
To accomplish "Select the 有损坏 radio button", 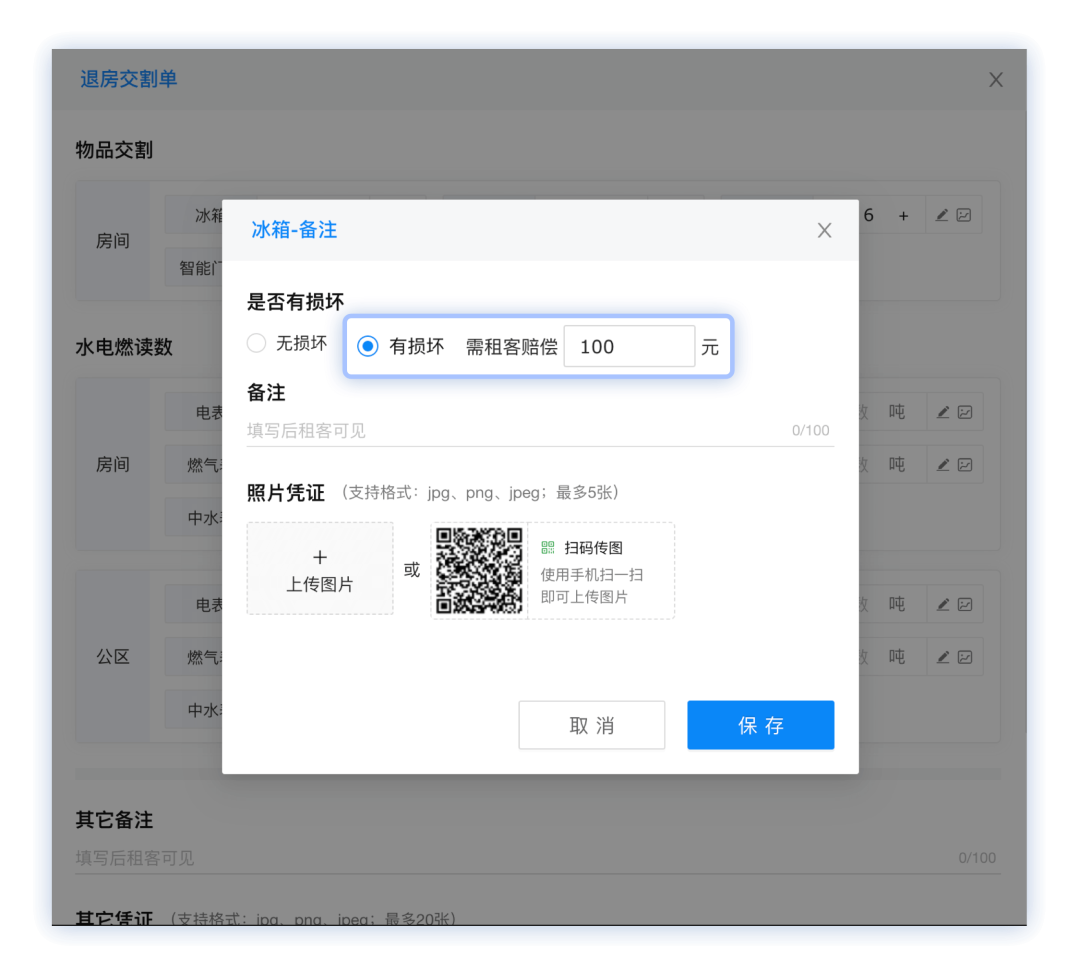I will pos(368,346).
